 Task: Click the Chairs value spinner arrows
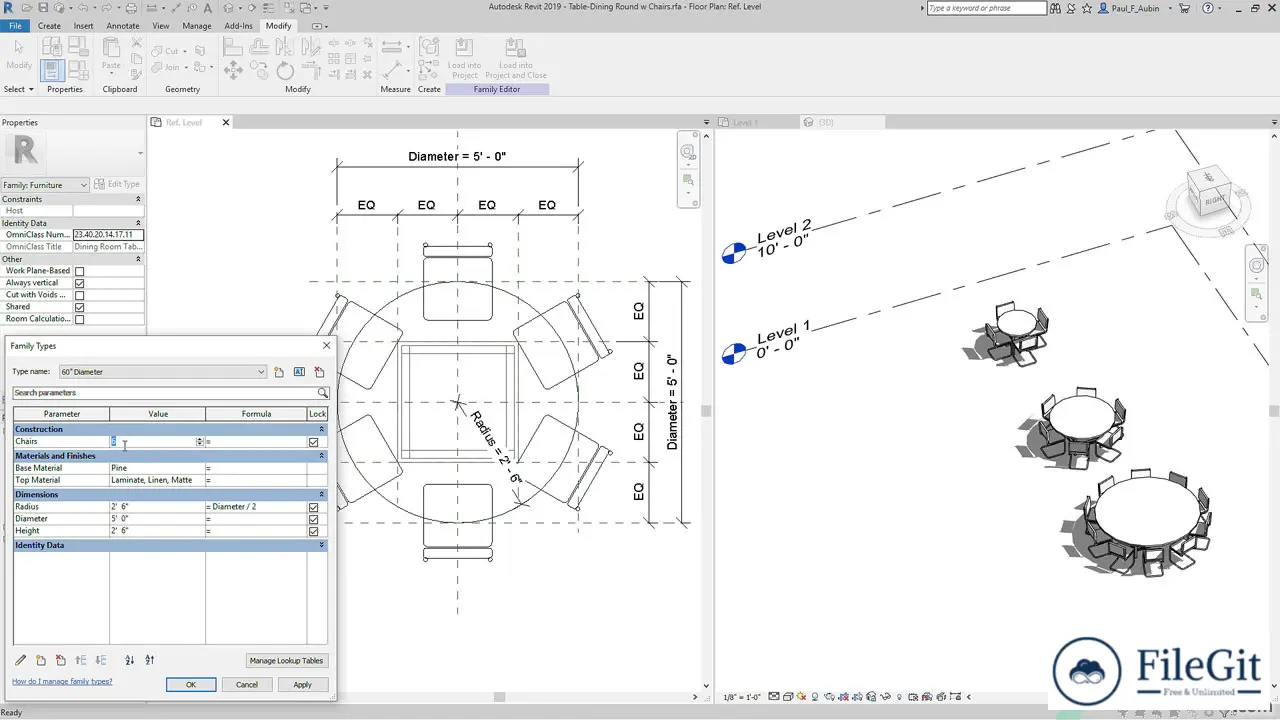click(x=200, y=442)
